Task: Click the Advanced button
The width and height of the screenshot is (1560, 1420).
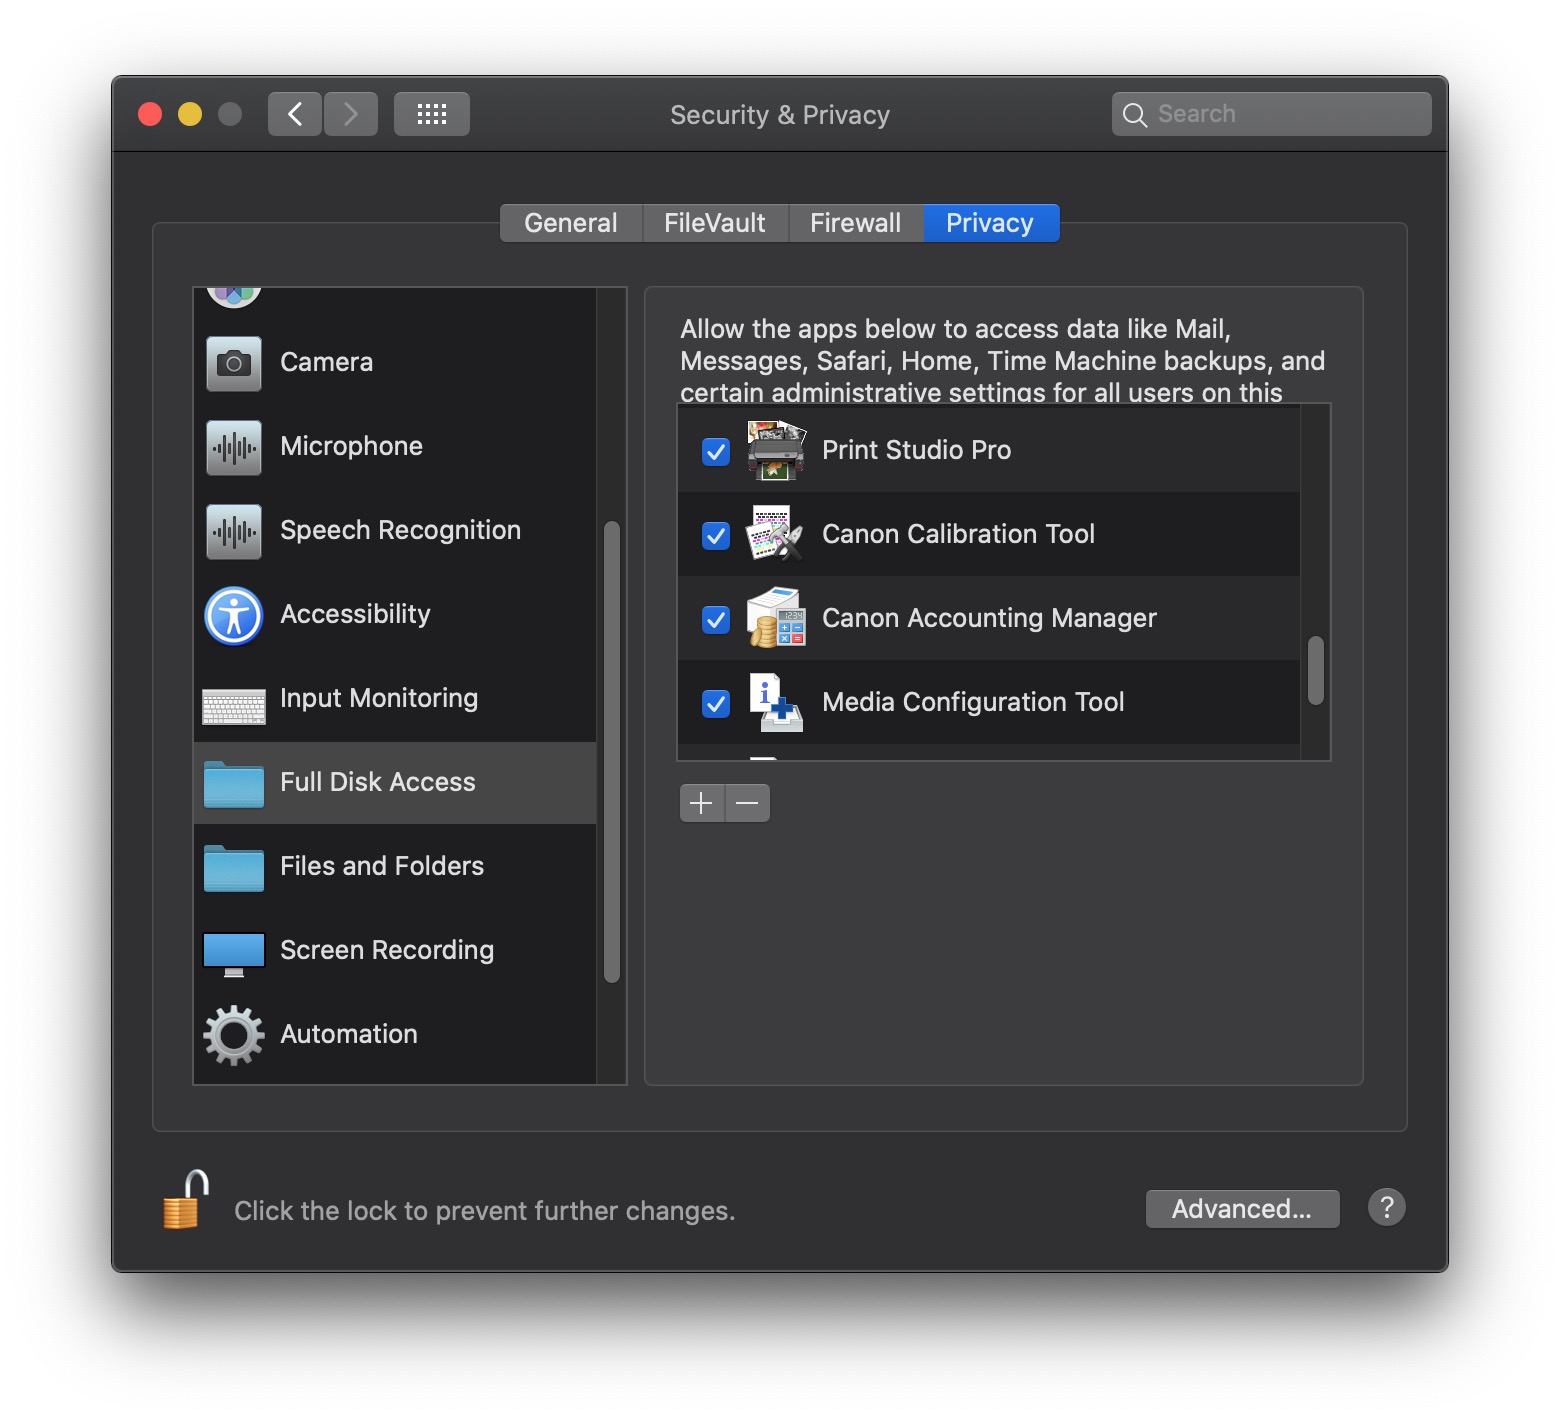Action: 1242,1208
